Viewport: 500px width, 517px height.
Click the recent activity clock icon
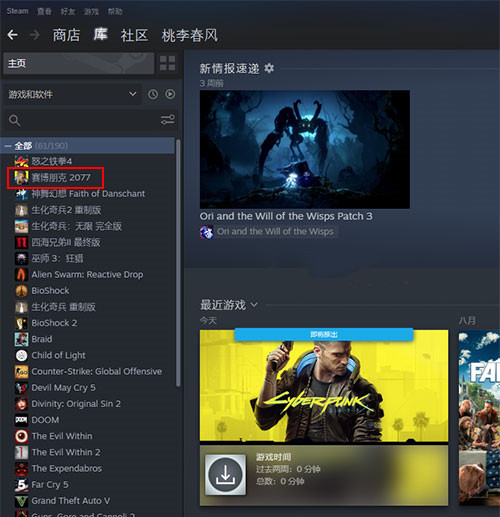point(153,94)
